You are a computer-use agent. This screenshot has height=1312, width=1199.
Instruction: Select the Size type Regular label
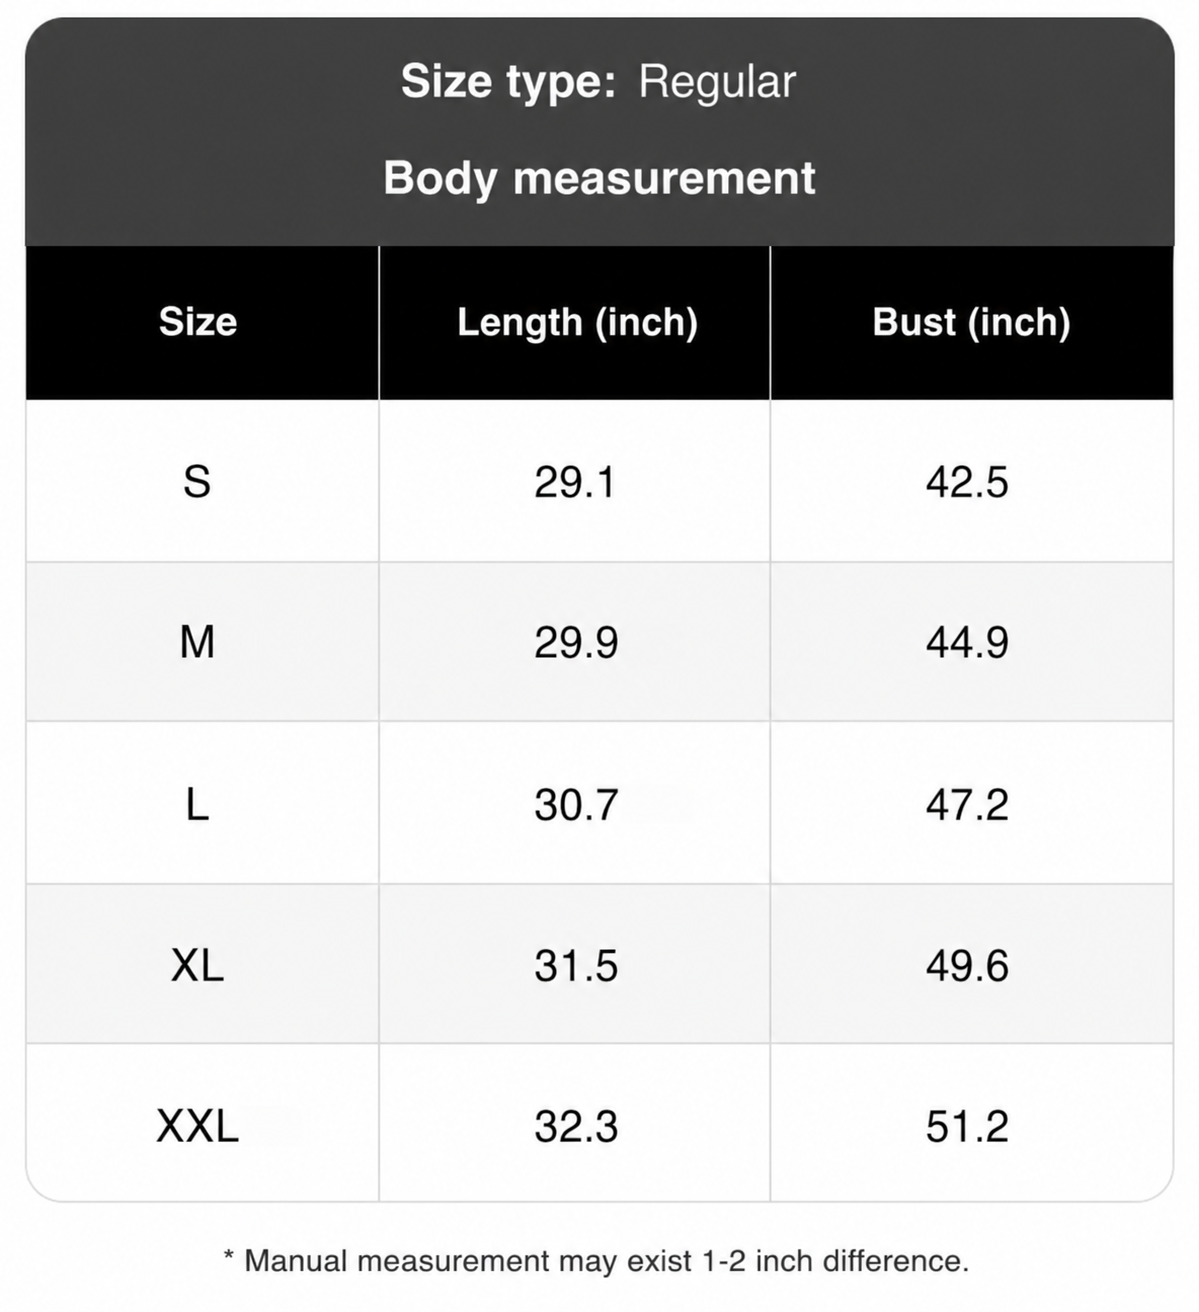598,81
